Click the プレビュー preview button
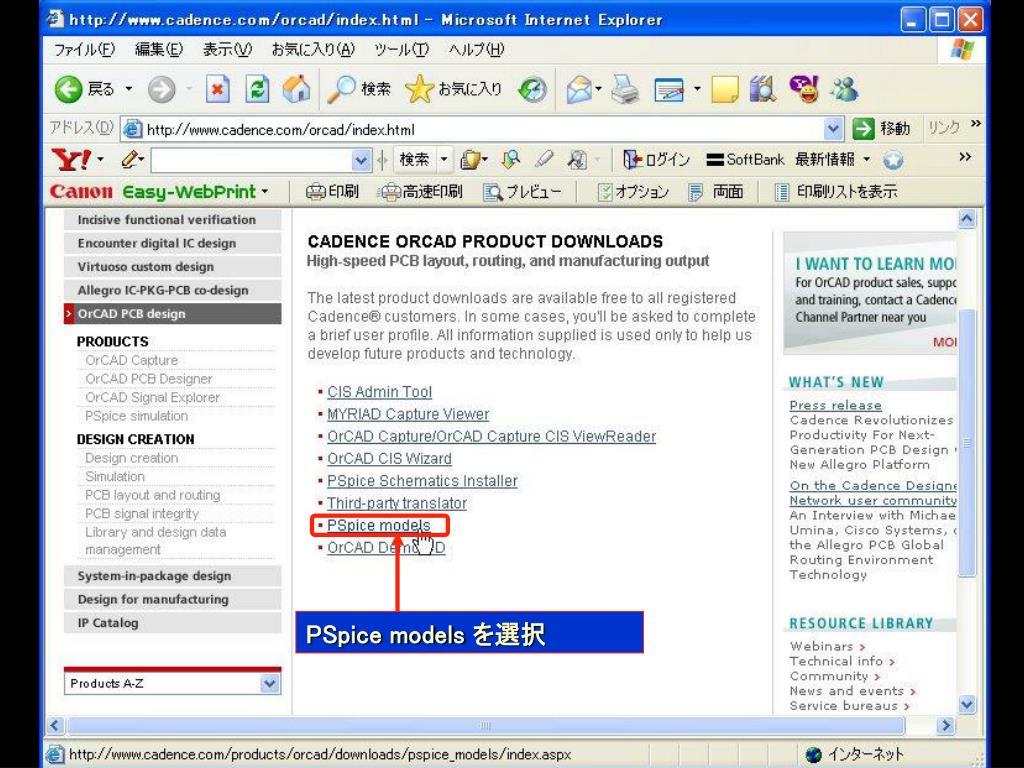The image size is (1024, 768). tap(522, 191)
